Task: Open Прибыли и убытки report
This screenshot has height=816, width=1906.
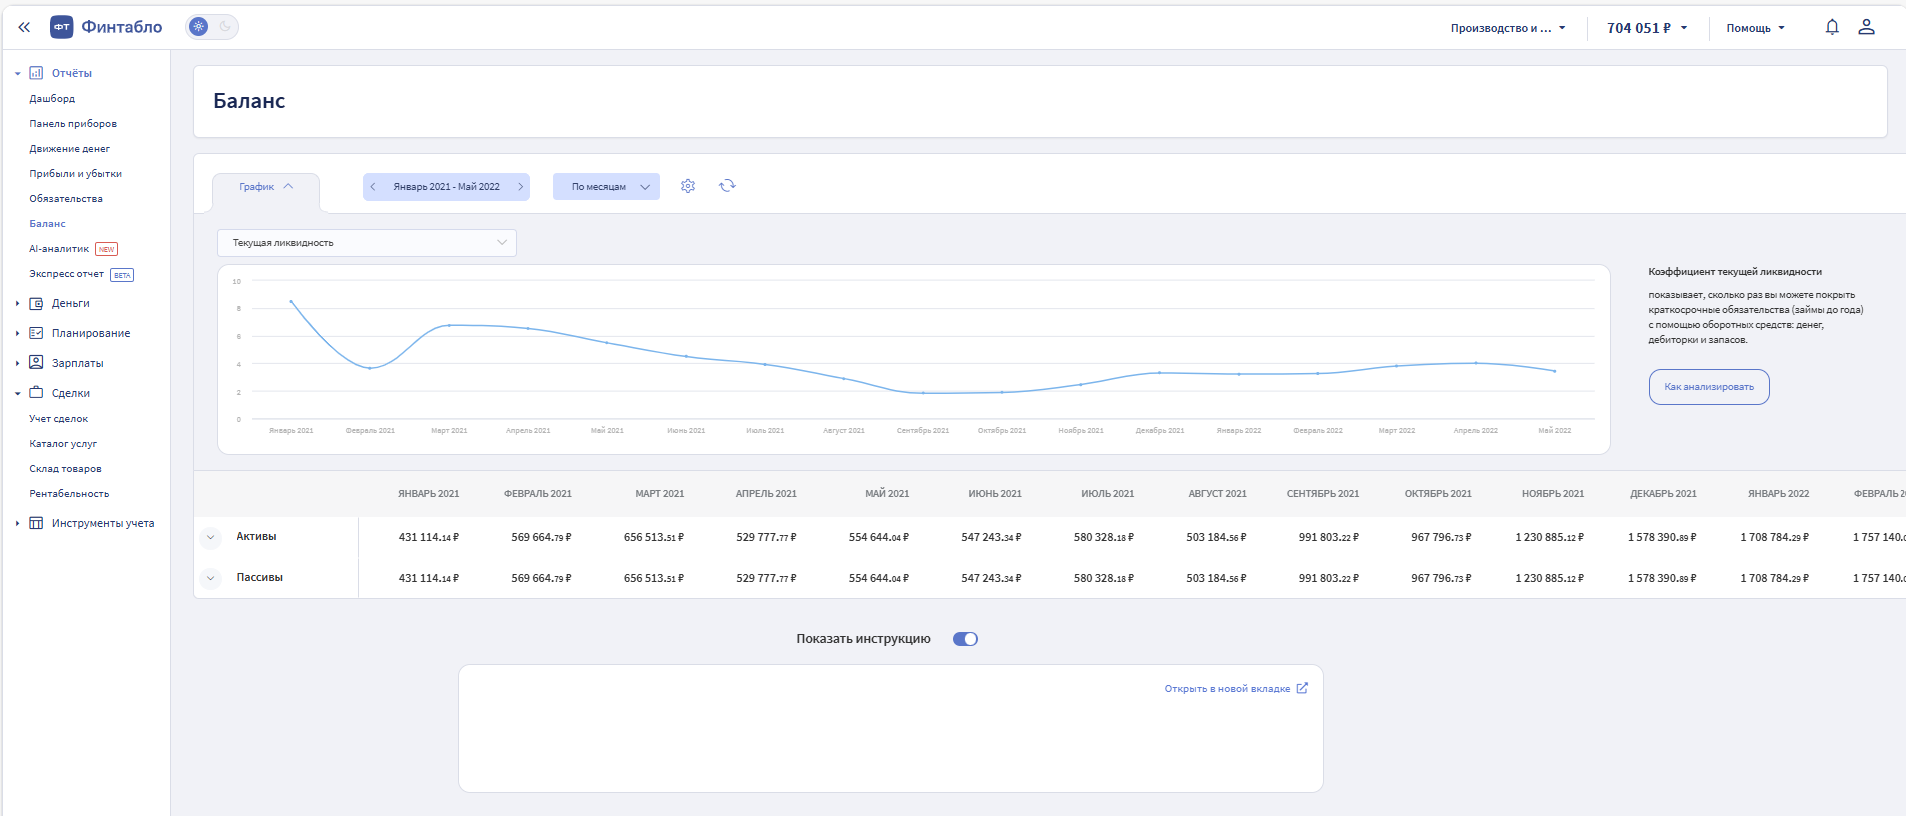Action: (x=75, y=174)
